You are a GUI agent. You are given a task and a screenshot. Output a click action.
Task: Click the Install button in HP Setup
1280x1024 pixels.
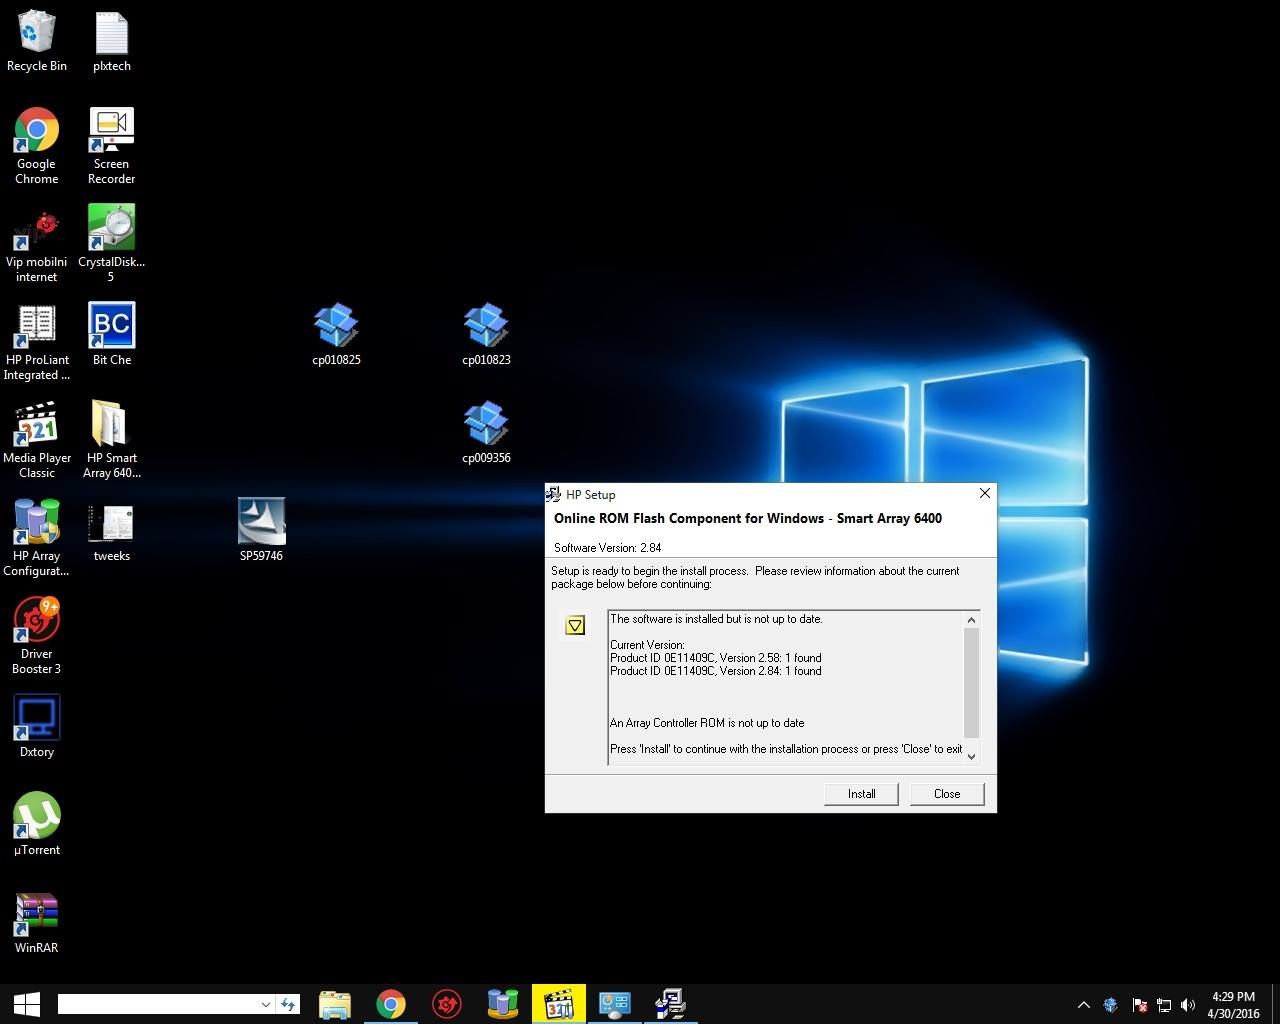[x=861, y=794]
